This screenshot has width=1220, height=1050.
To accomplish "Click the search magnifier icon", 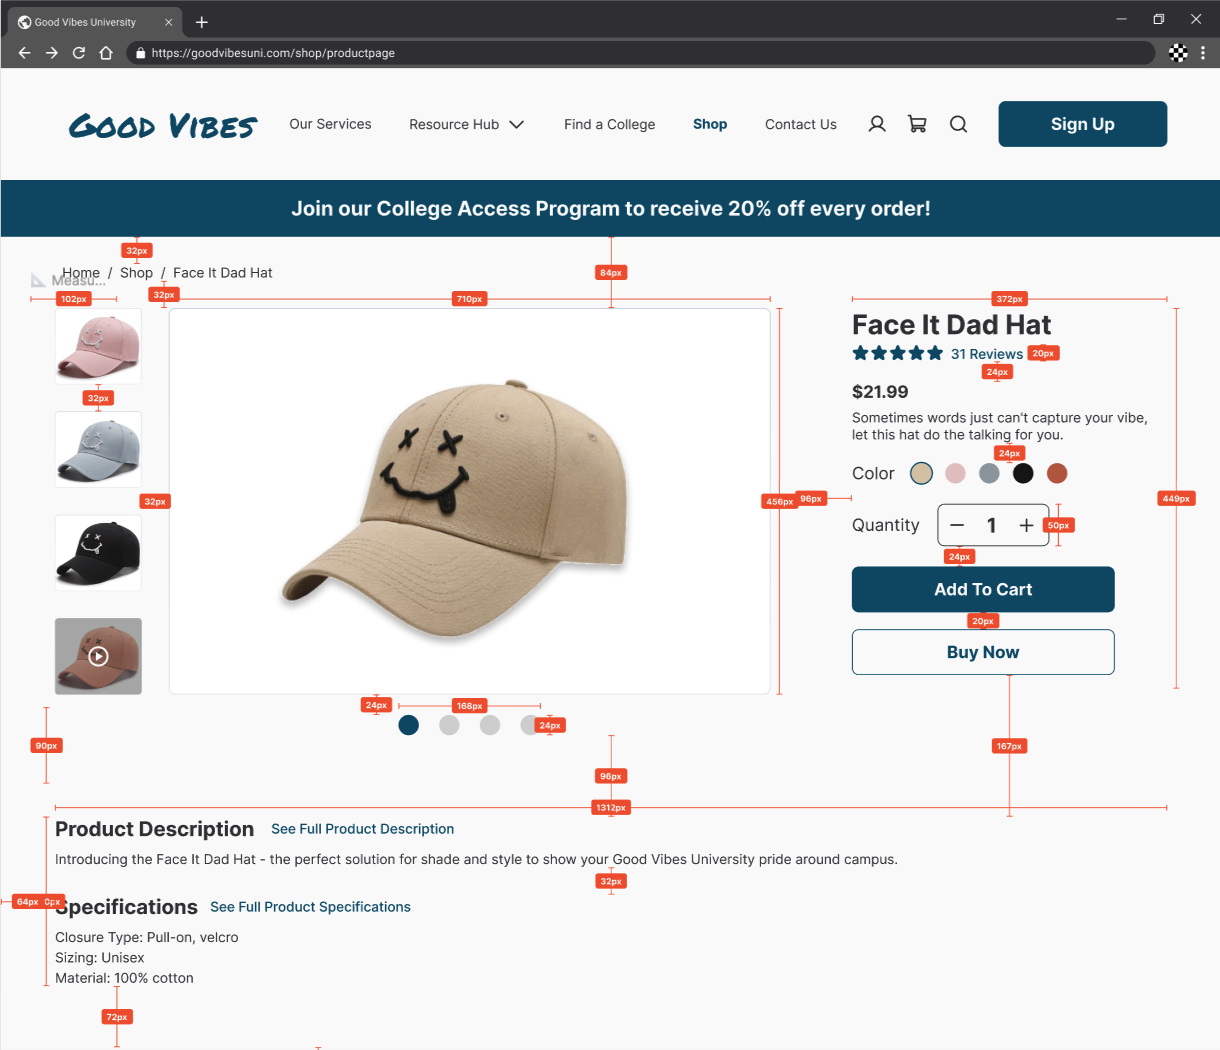I will 958,124.
